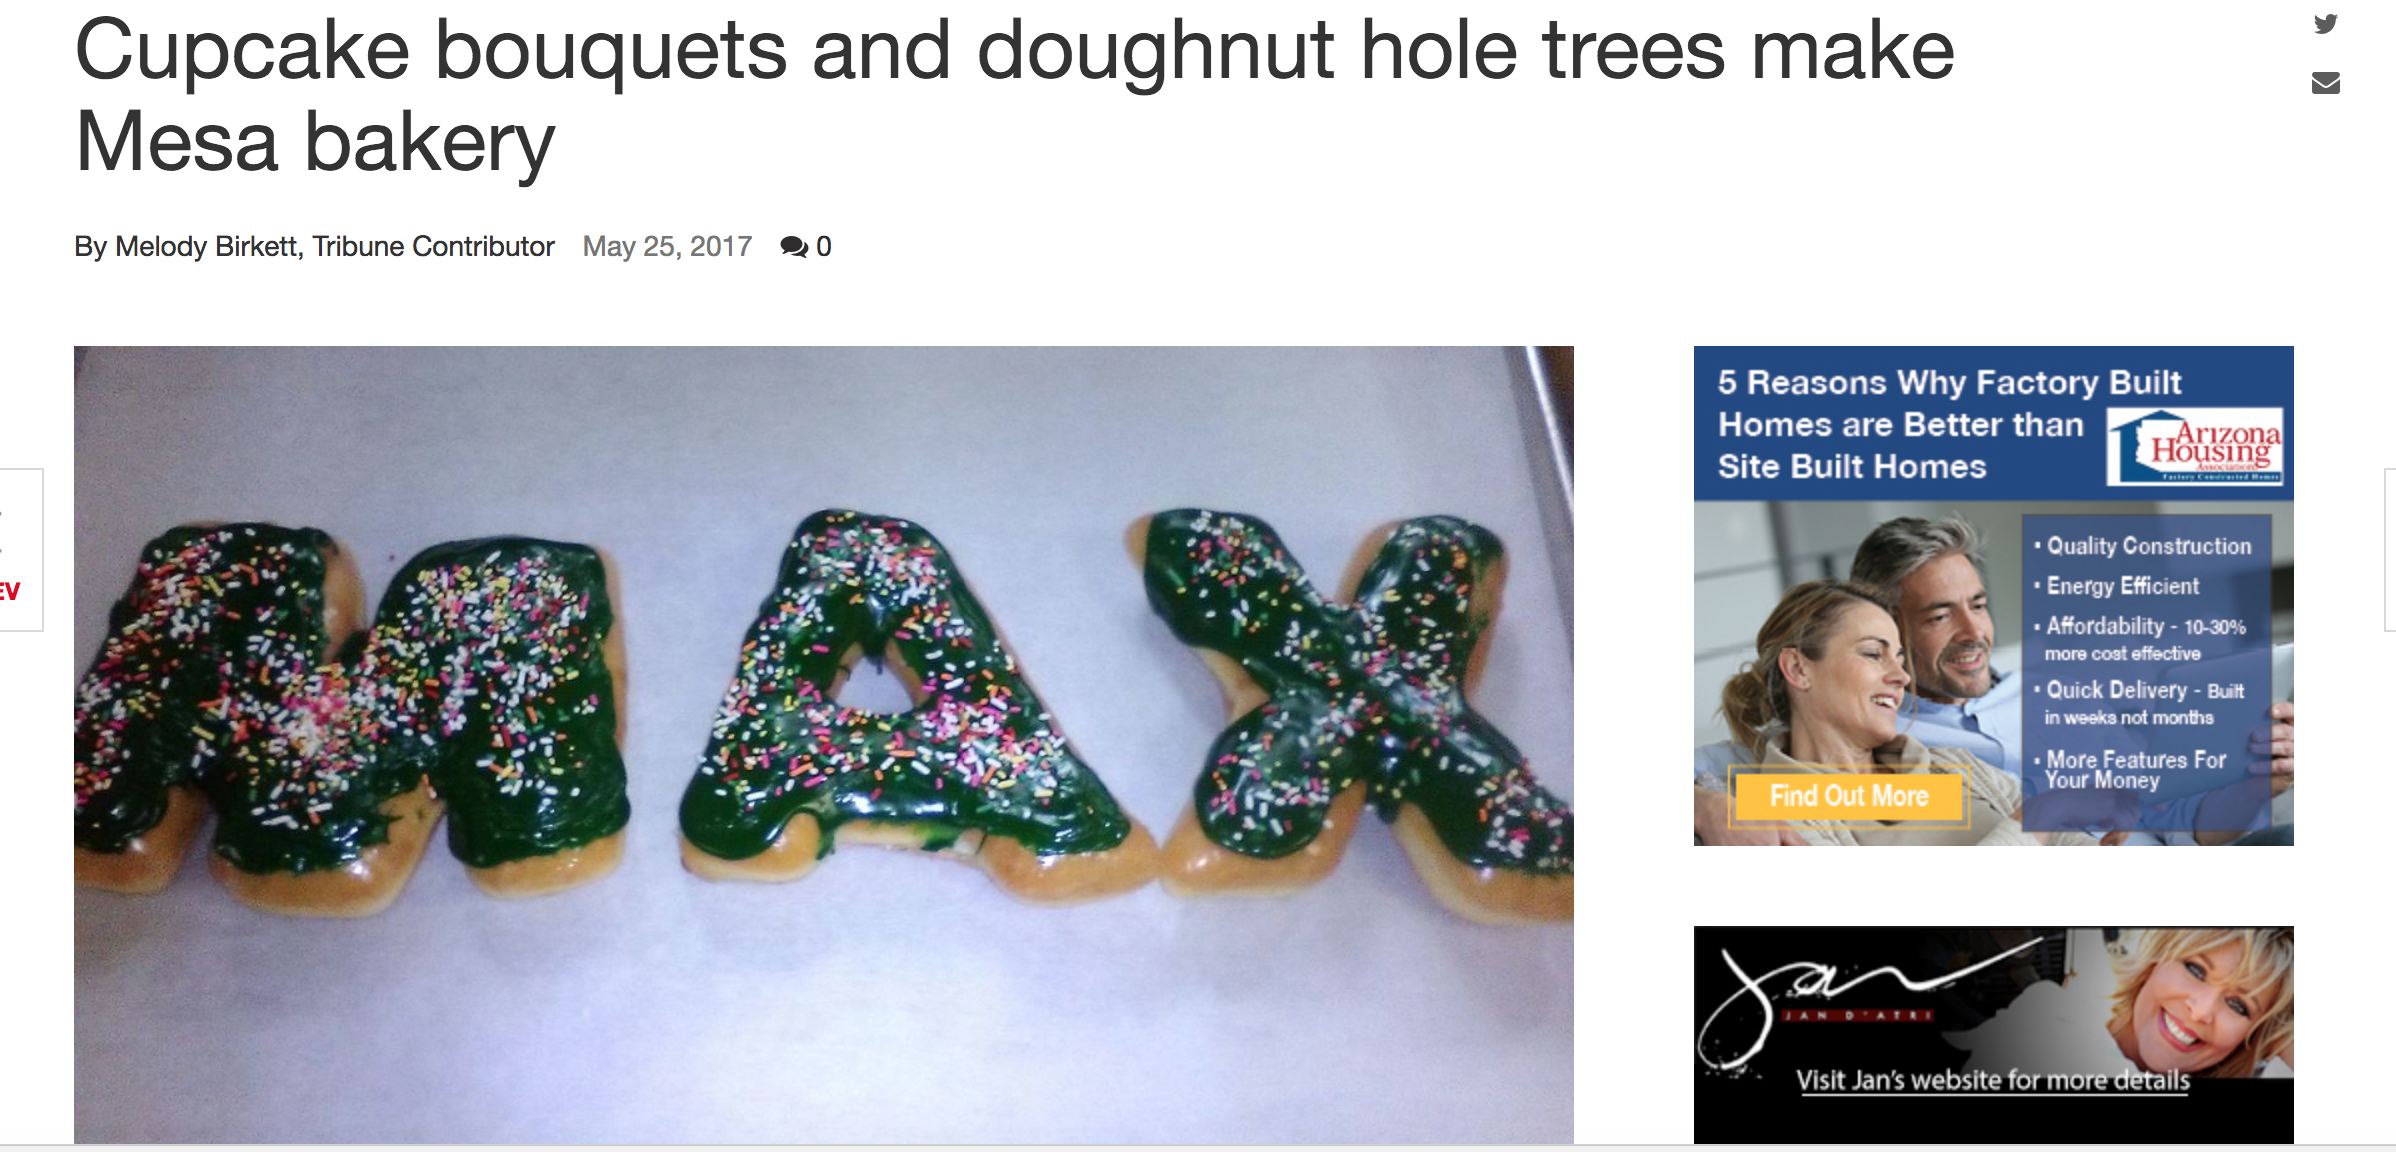
Task: Click Visit Jan's website for more details
Action: click(1993, 1080)
